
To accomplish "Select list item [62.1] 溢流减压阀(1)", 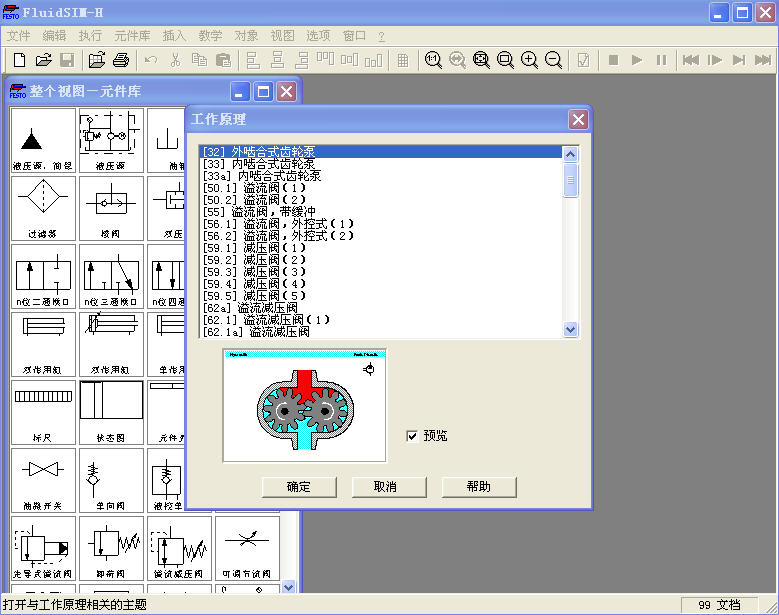I will tap(382, 319).
